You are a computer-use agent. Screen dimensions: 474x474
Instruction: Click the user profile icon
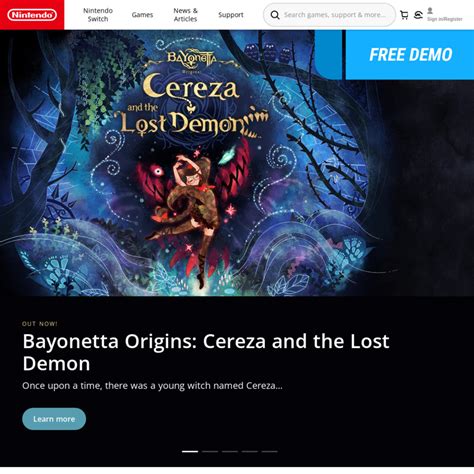point(430,11)
